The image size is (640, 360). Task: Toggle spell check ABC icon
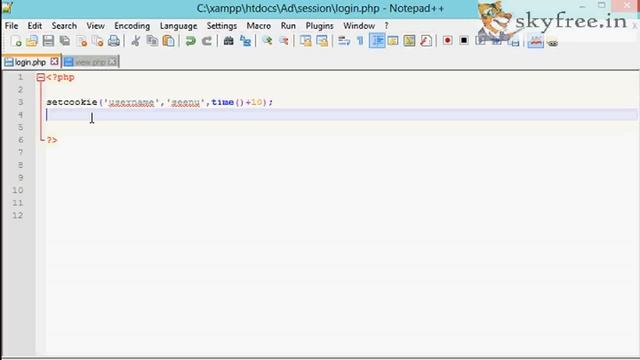tap(536, 41)
